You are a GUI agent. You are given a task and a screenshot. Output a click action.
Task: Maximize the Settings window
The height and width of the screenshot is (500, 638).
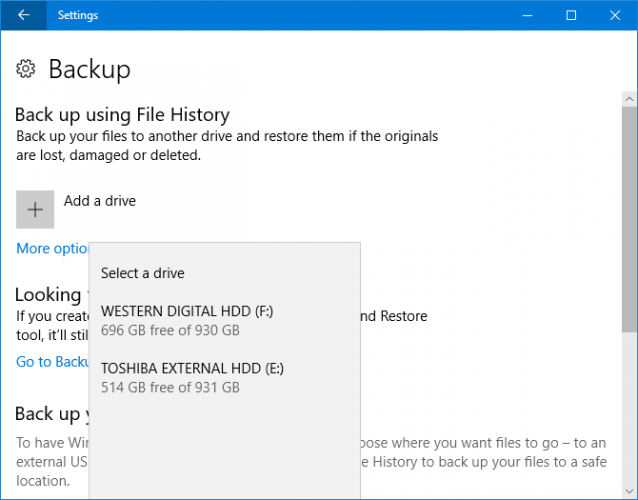pyautogui.click(x=571, y=15)
